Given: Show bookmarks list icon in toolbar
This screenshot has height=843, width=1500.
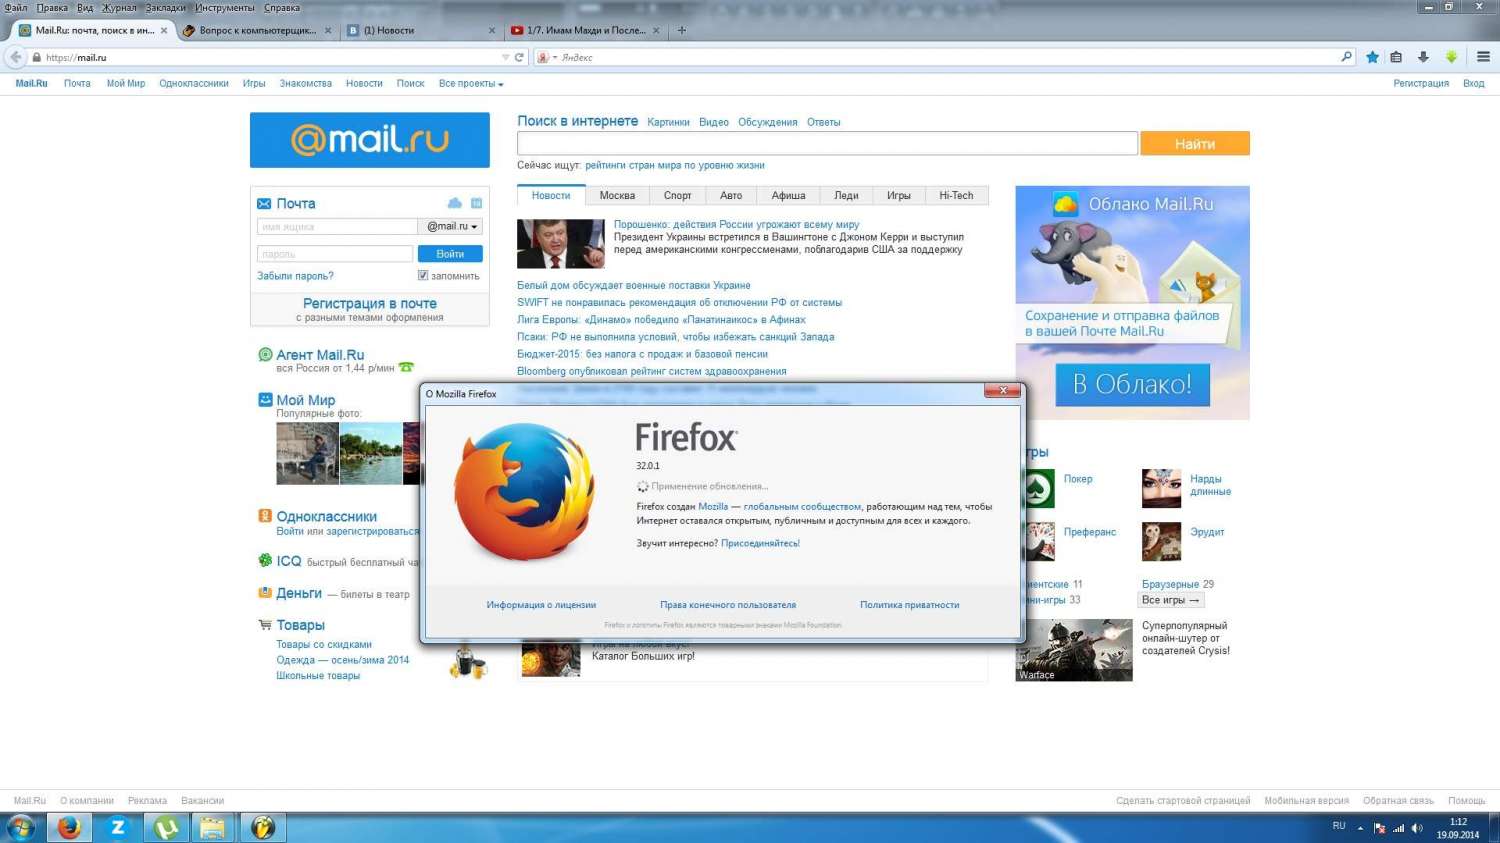Looking at the screenshot, I should (x=1396, y=57).
